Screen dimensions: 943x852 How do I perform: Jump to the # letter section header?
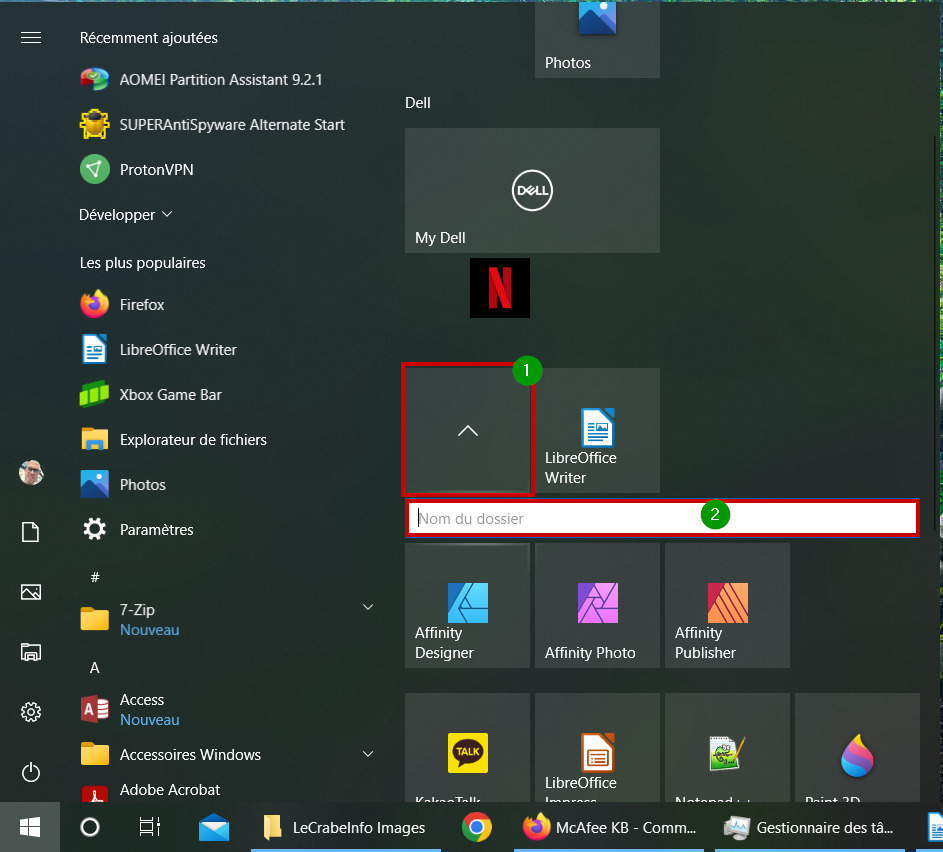pyautogui.click(x=94, y=578)
